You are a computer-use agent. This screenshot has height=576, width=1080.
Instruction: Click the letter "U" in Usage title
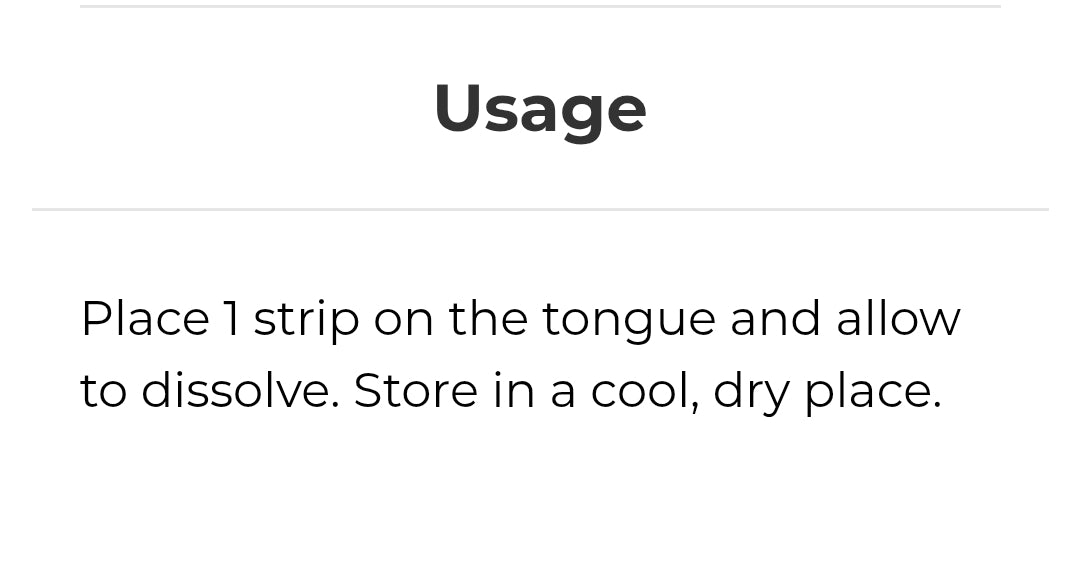coord(456,108)
